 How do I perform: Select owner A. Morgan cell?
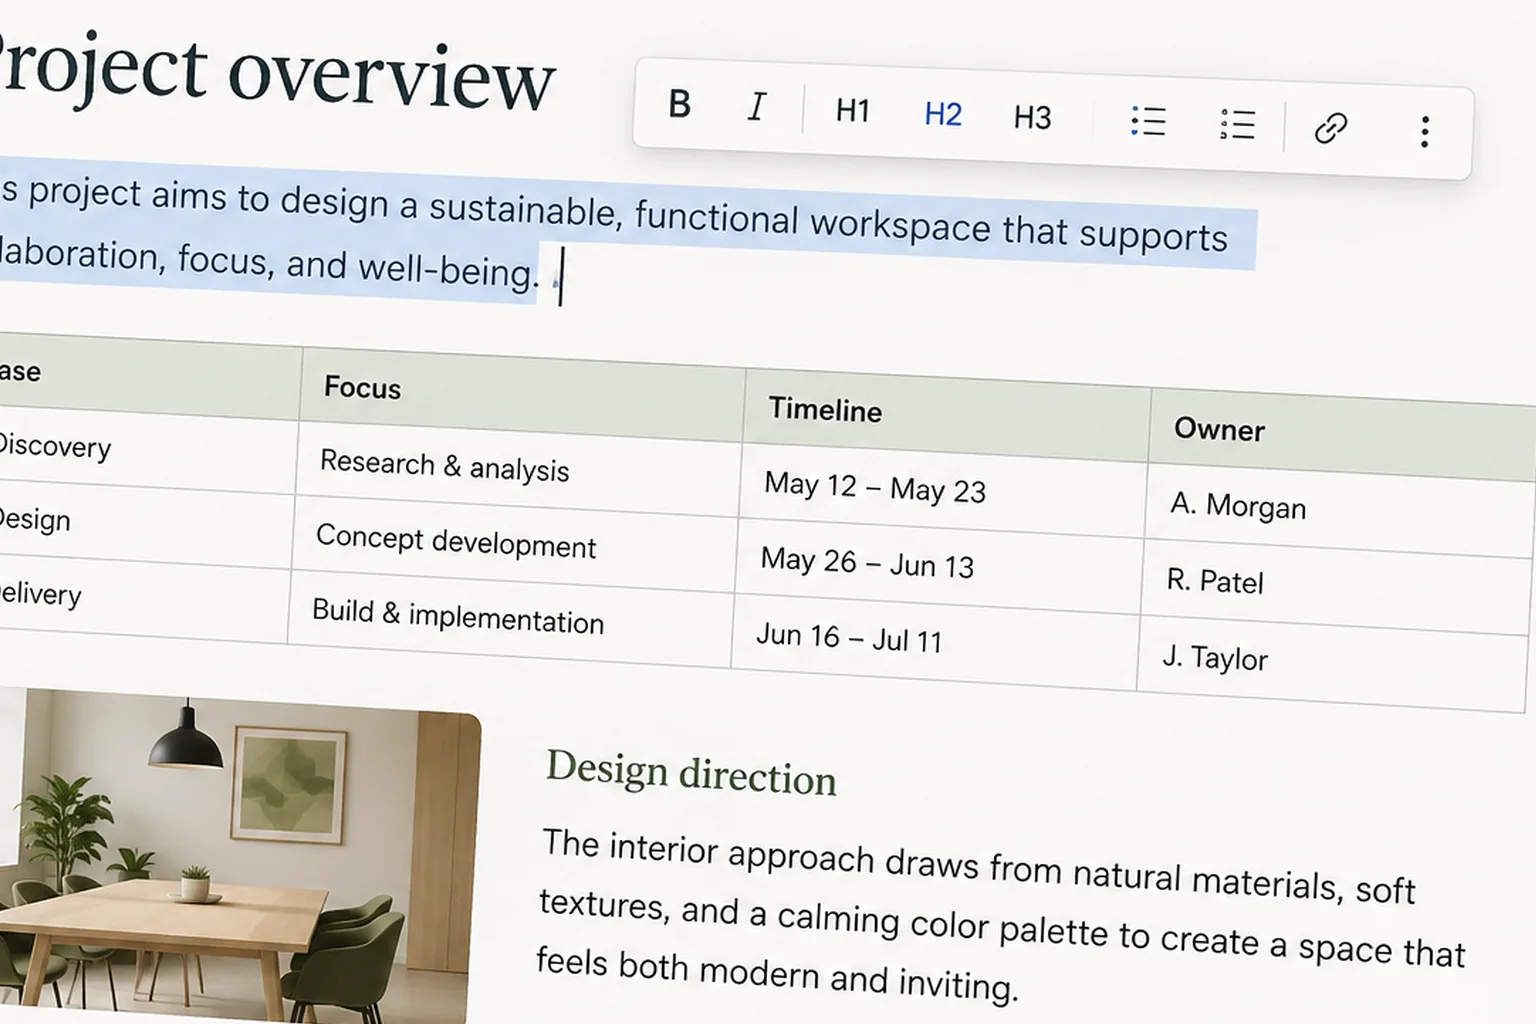pos(1339,510)
